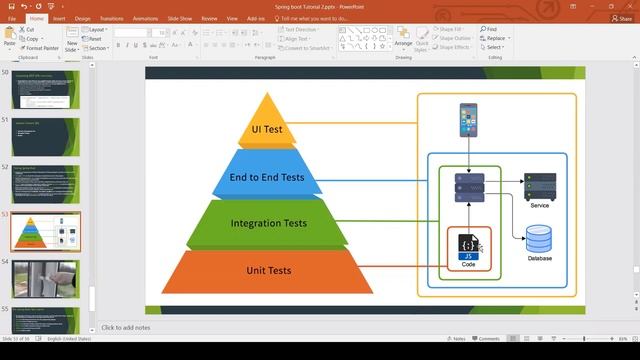Click the Tell me what you want search box
Image resolution: width=640 pixels, height=360 pixels.
point(311,18)
